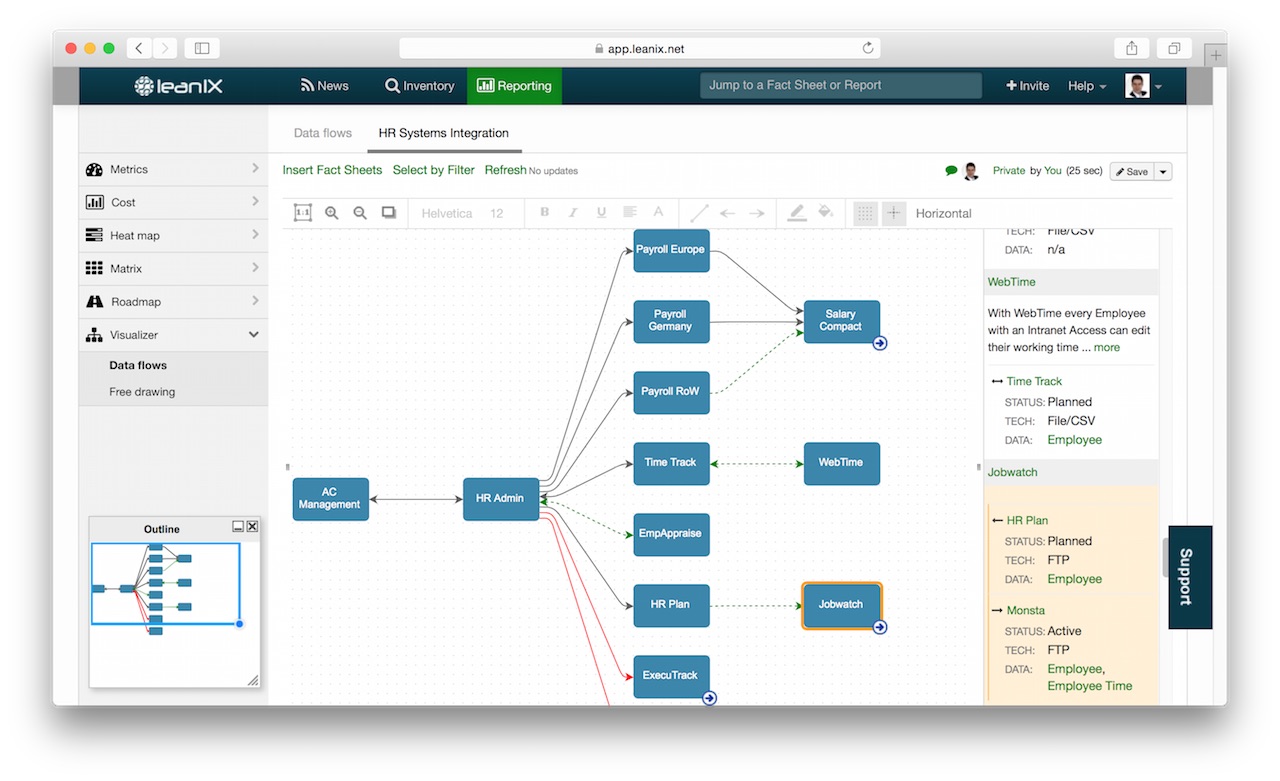The image size is (1280, 781).
Task: Toggle the dotted grid display
Action: (866, 213)
